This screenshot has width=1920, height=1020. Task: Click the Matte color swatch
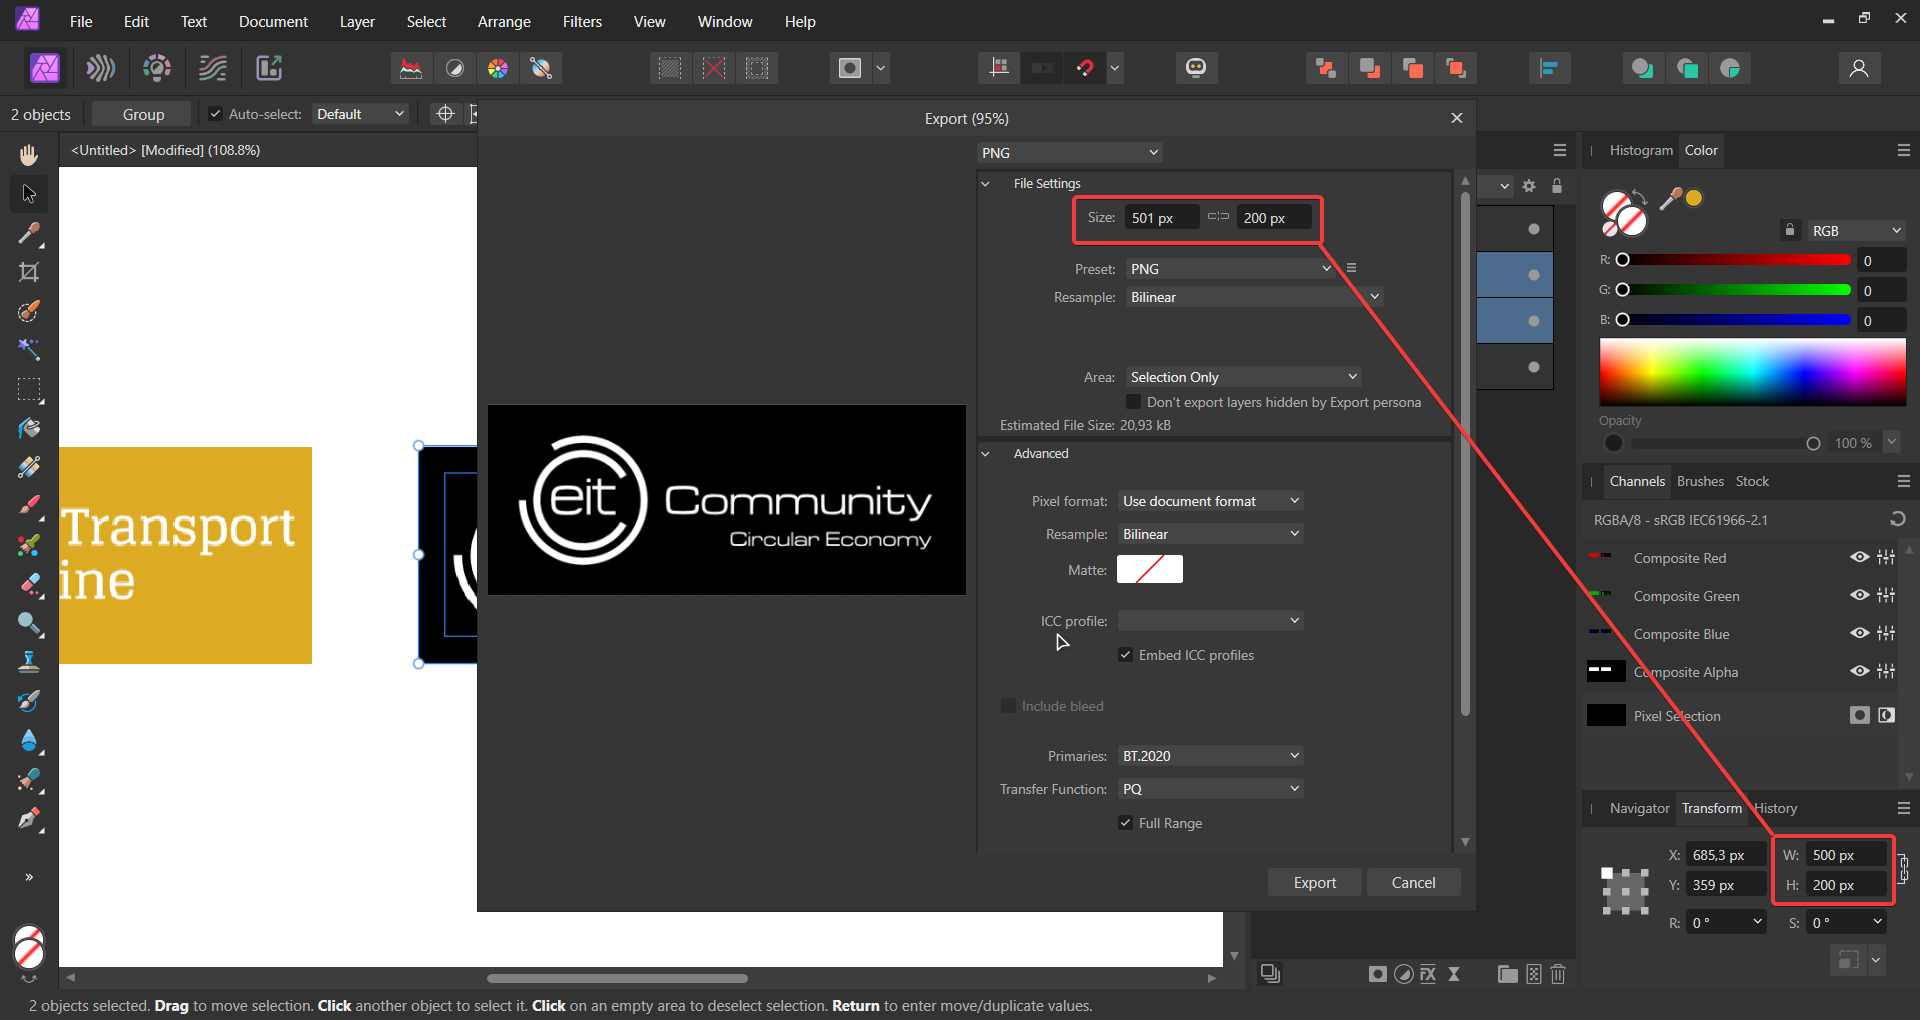pos(1150,569)
